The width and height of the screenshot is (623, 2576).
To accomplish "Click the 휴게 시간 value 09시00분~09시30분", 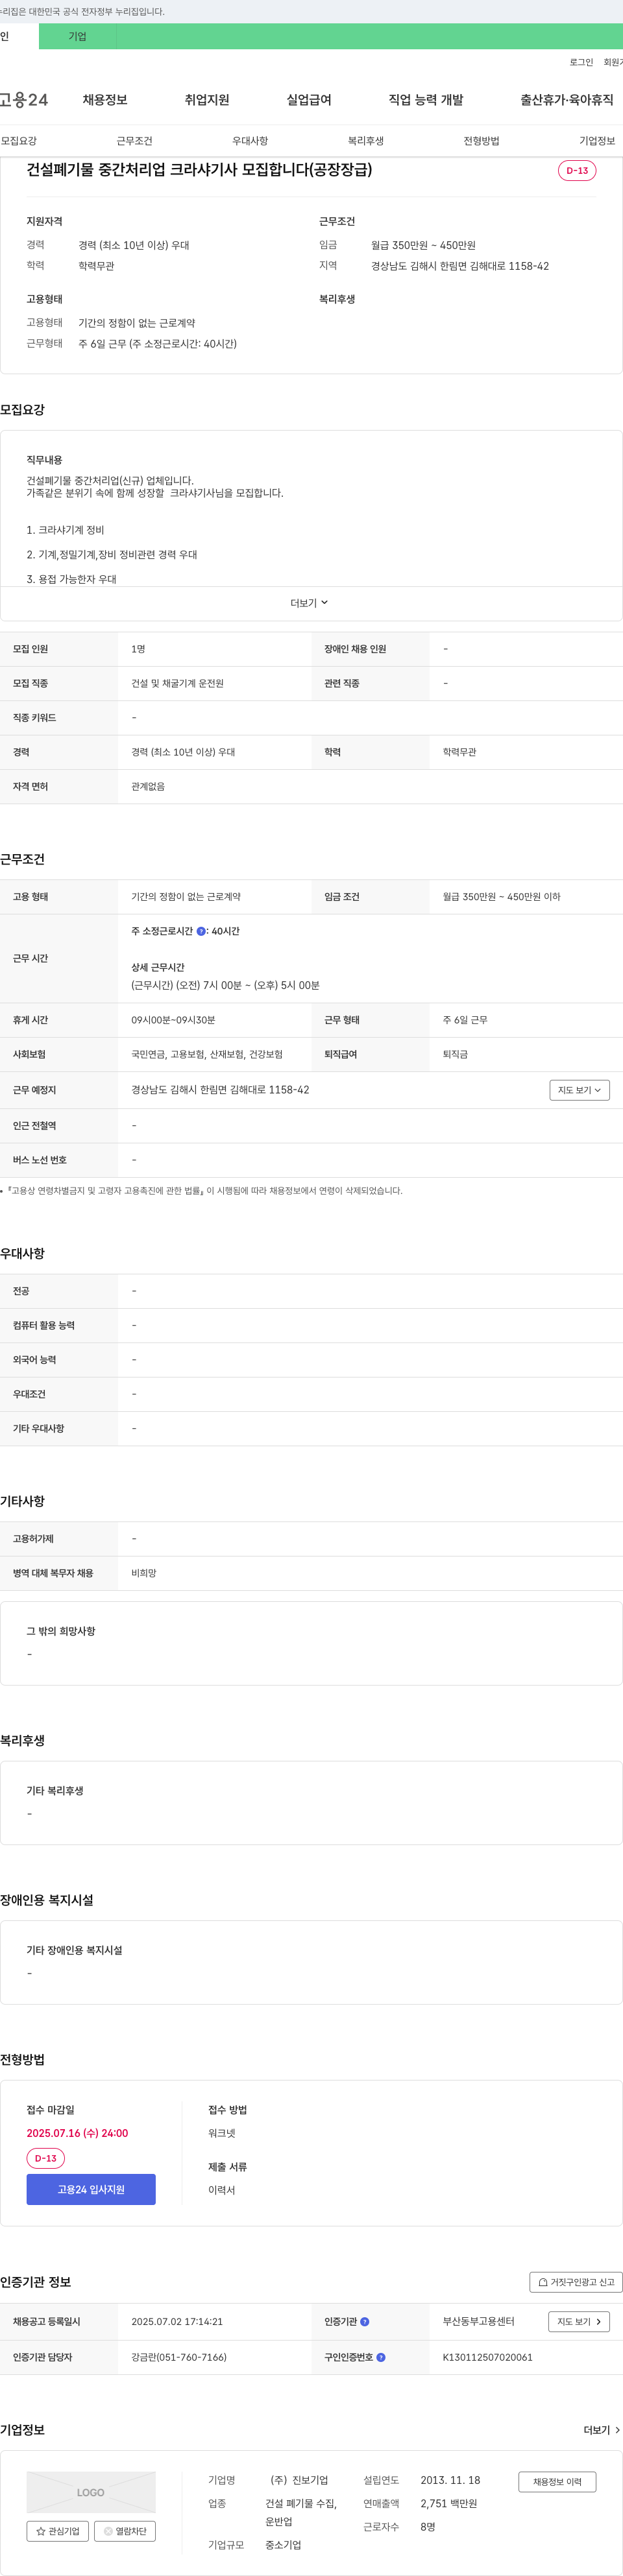I will coord(173,1020).
